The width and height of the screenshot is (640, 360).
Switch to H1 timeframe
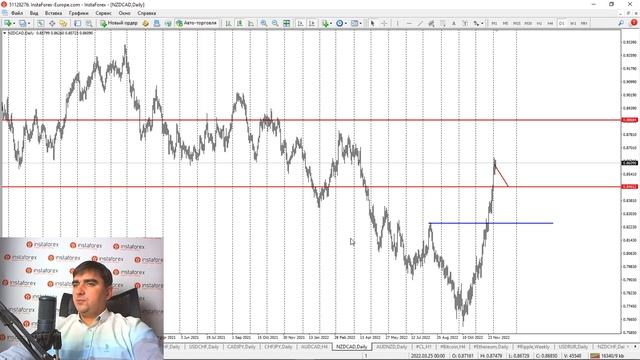point(539,23)
